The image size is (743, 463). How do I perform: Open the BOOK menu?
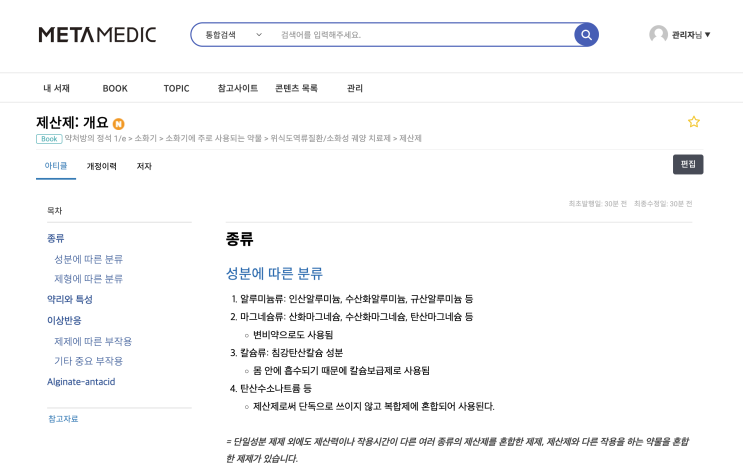[115, 88]
